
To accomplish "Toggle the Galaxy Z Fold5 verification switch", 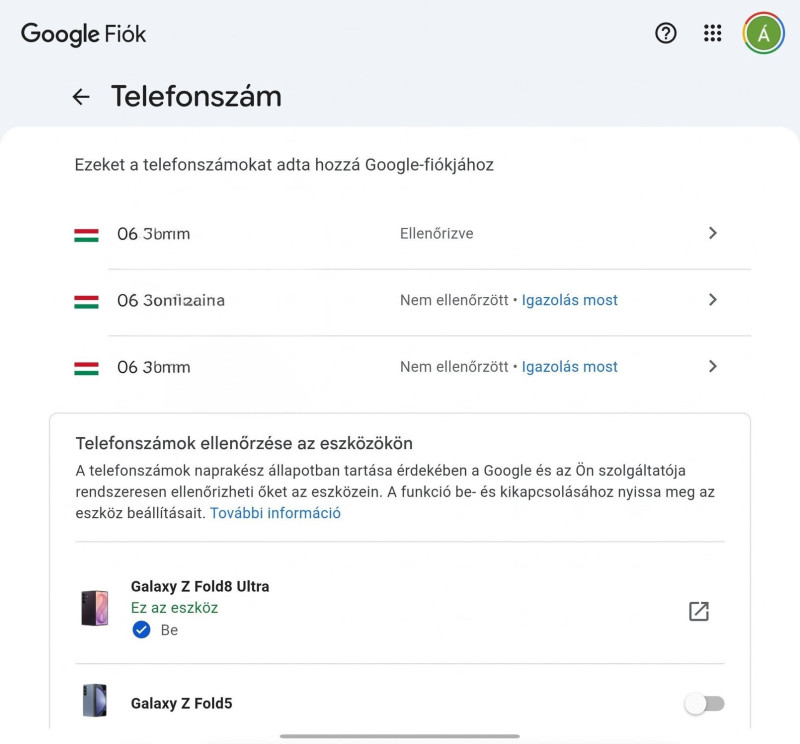I will [x=705, y=704].
